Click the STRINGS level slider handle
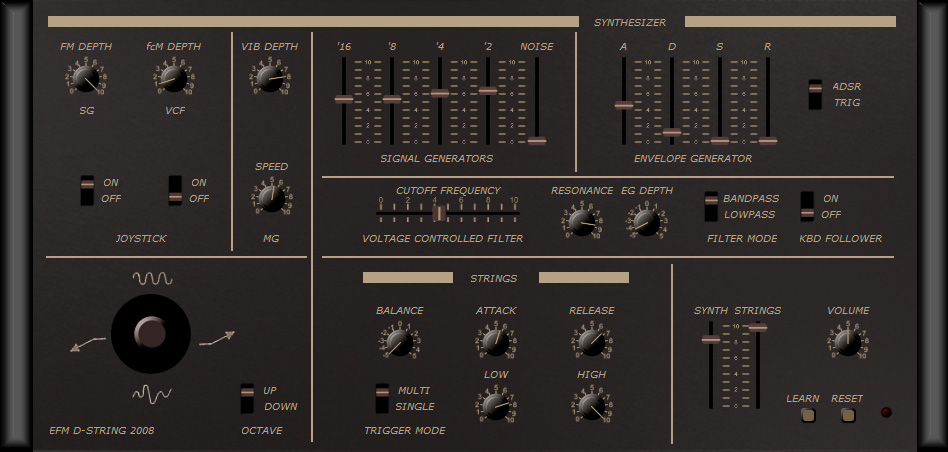 point(758,328)
